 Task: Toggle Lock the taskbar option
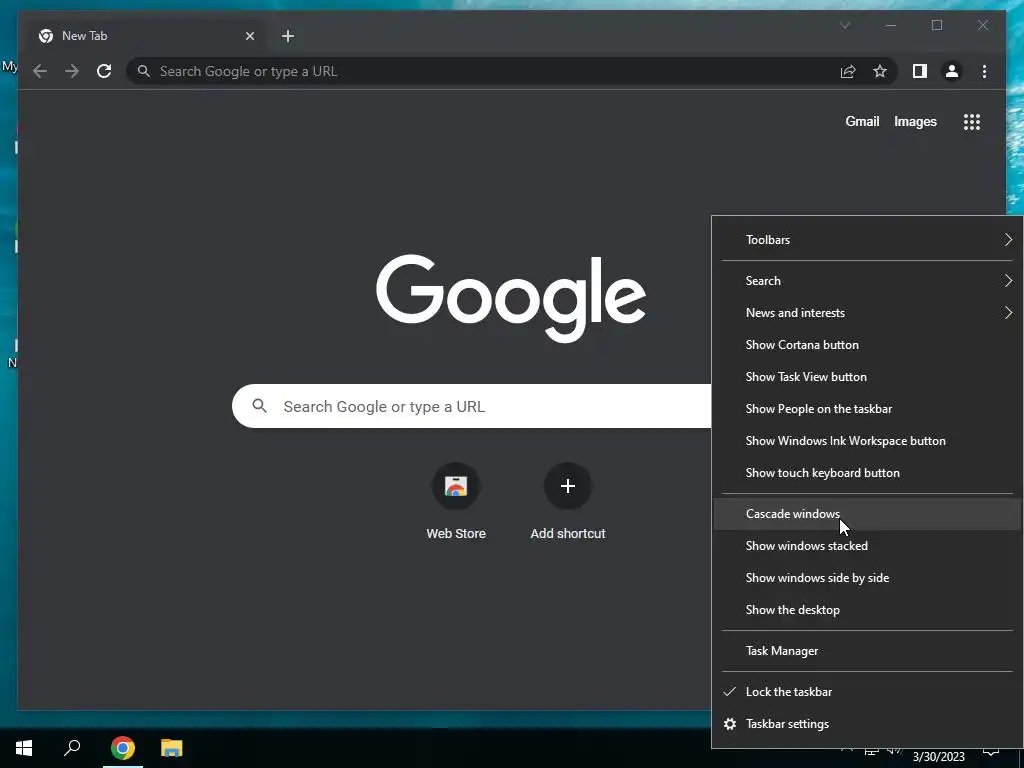point(867,692)
